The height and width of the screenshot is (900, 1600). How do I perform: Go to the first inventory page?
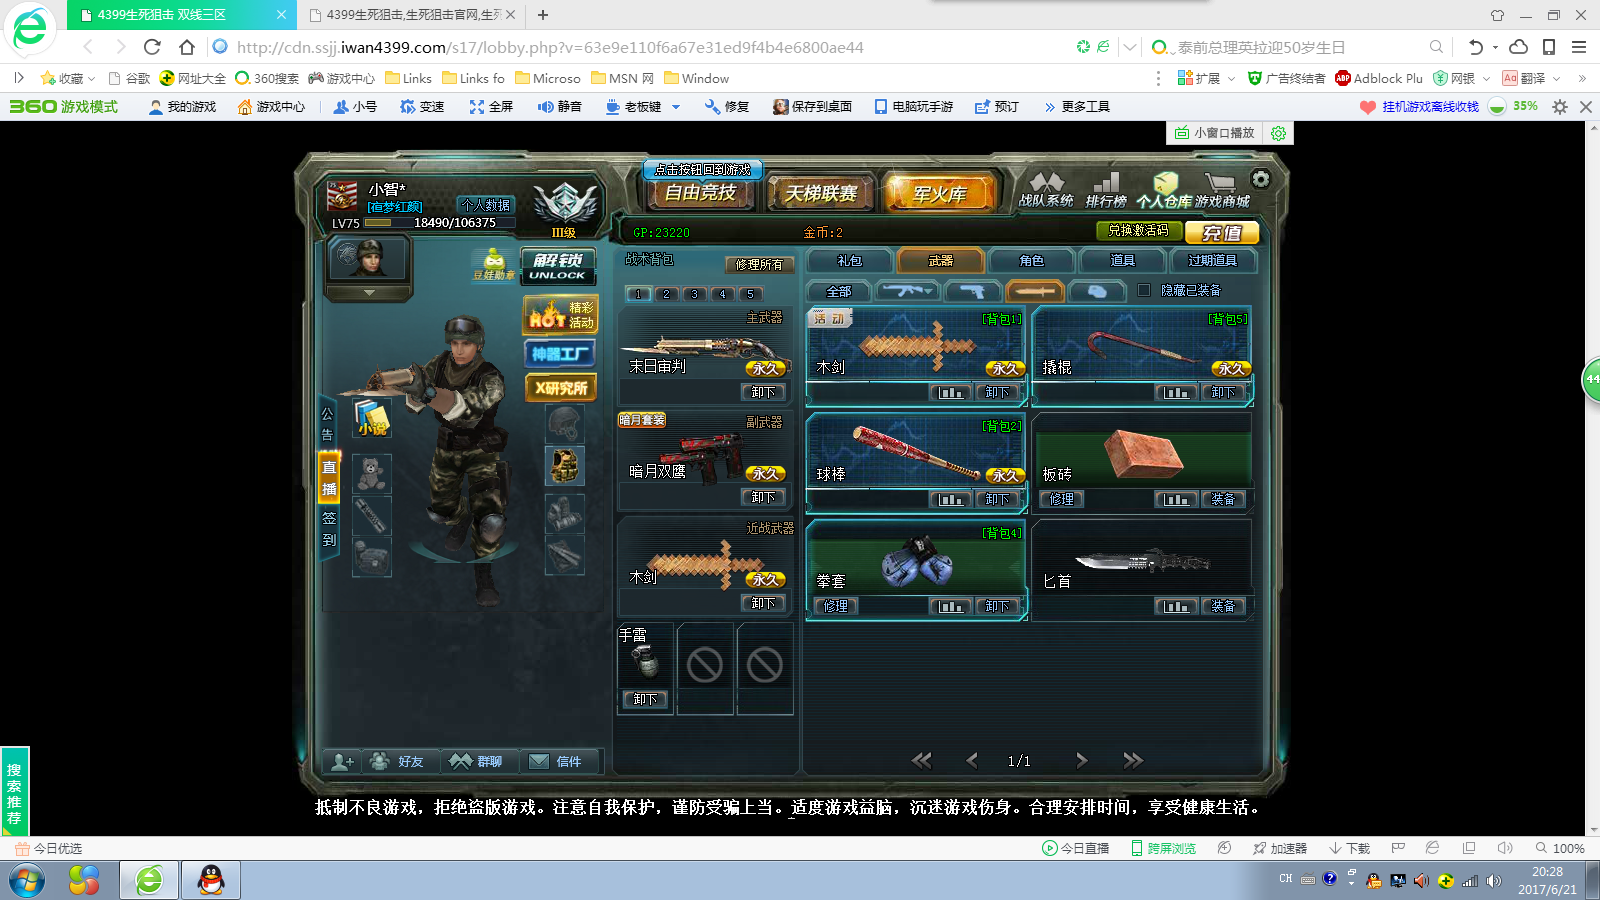pyautogui.click(x=922, y=761)
